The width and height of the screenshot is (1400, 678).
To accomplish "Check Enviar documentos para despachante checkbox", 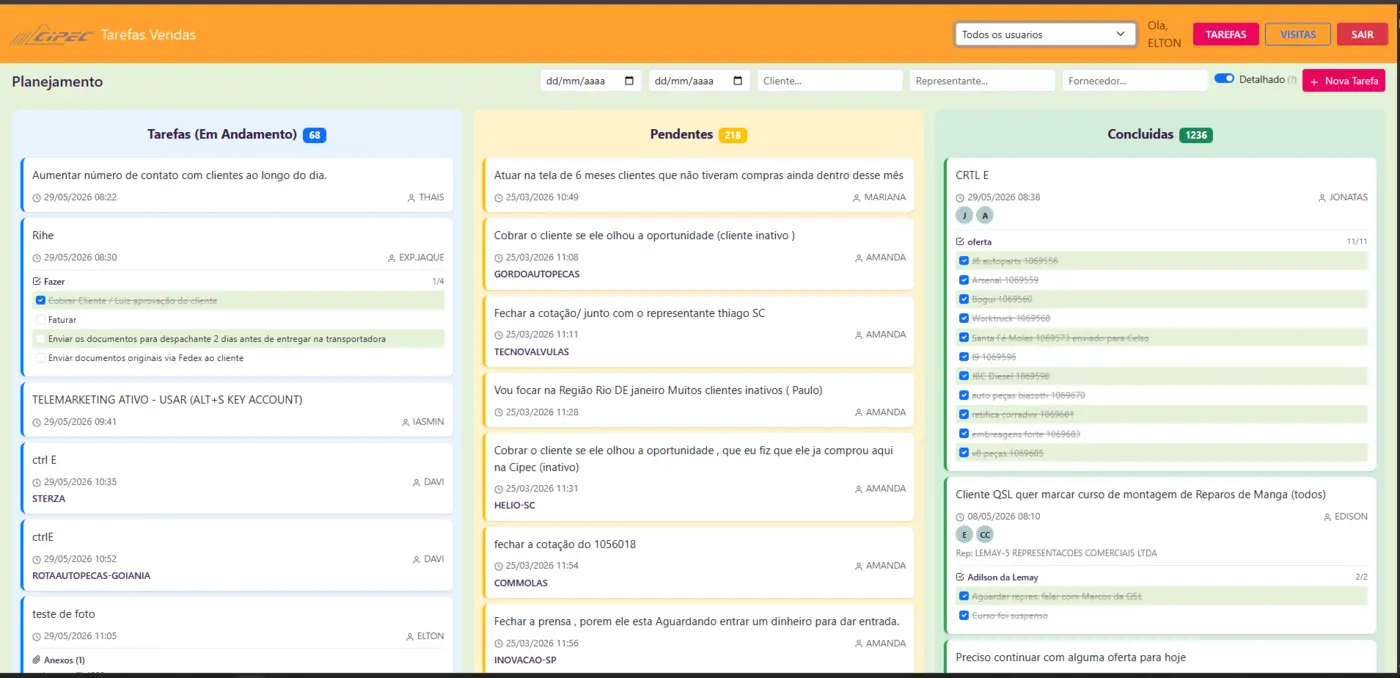I will [40, 339].
